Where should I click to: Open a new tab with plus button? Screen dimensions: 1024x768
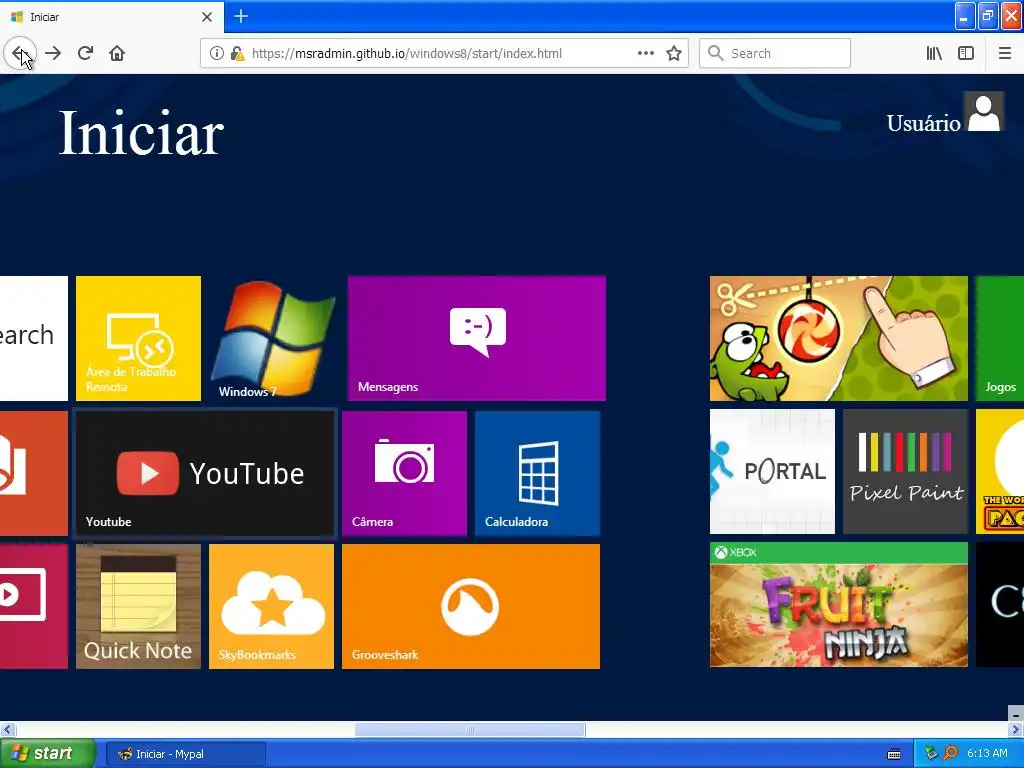tap(241, 16)
